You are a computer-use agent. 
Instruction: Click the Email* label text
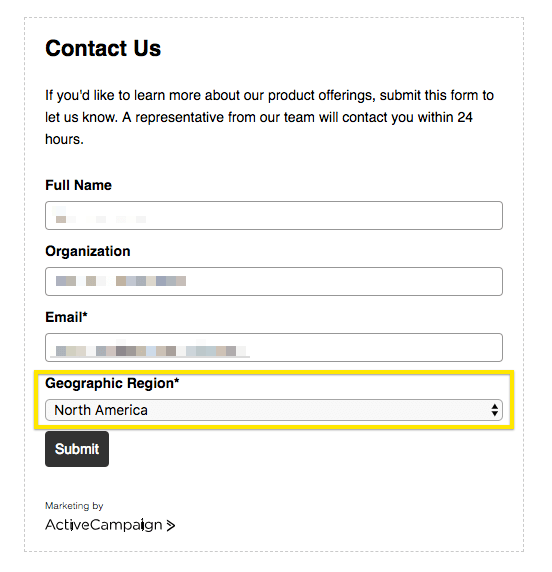tap(66, 317)
